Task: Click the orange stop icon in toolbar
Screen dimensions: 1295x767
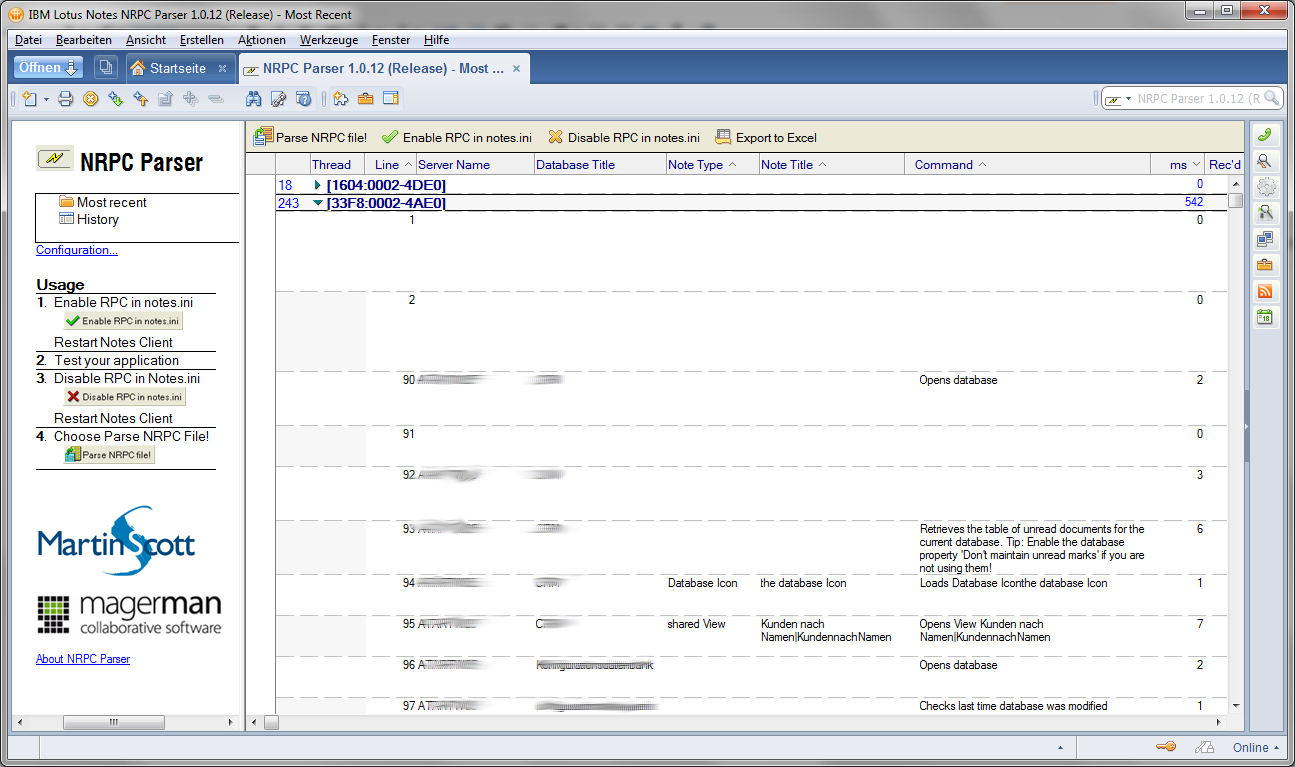Action: (91, 98)
